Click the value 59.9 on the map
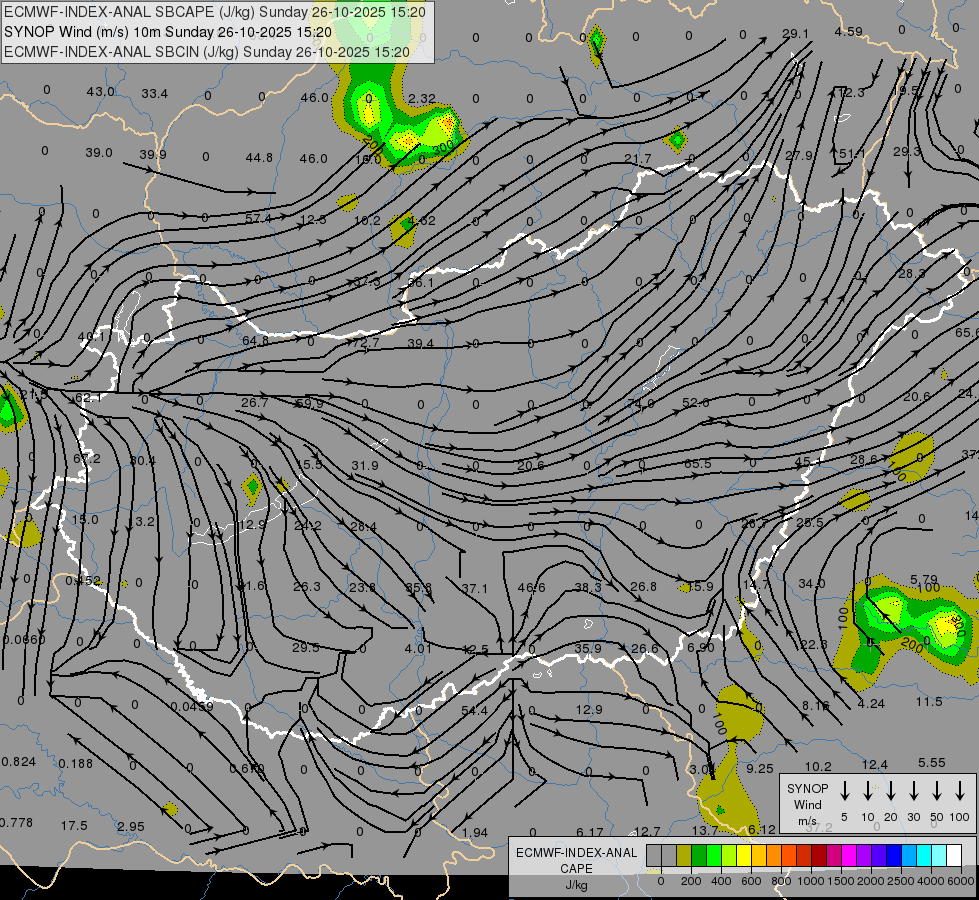Image resolution: width=979 pixels, height=900 pixels. click(x=310, y=403)
